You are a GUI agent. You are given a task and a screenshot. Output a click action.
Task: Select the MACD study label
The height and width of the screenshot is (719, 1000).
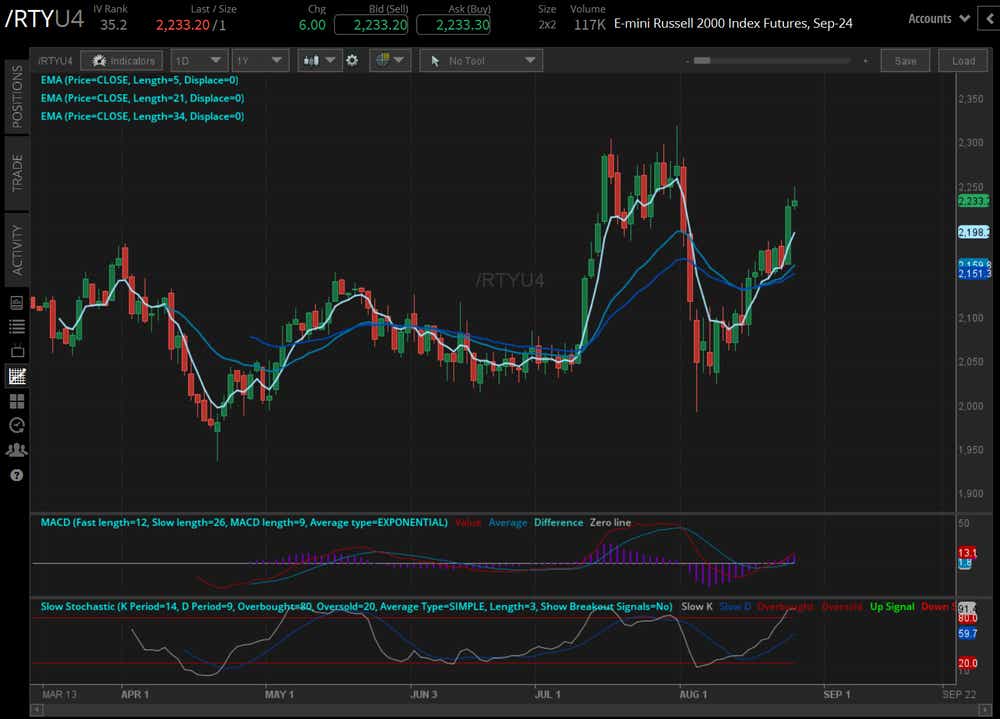point(244,523)
